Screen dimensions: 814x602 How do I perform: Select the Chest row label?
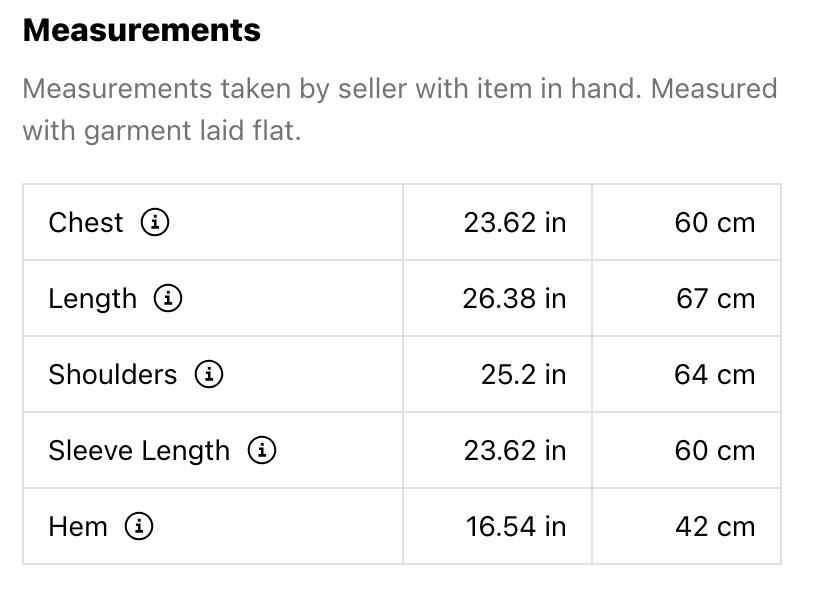coord(86,222)
